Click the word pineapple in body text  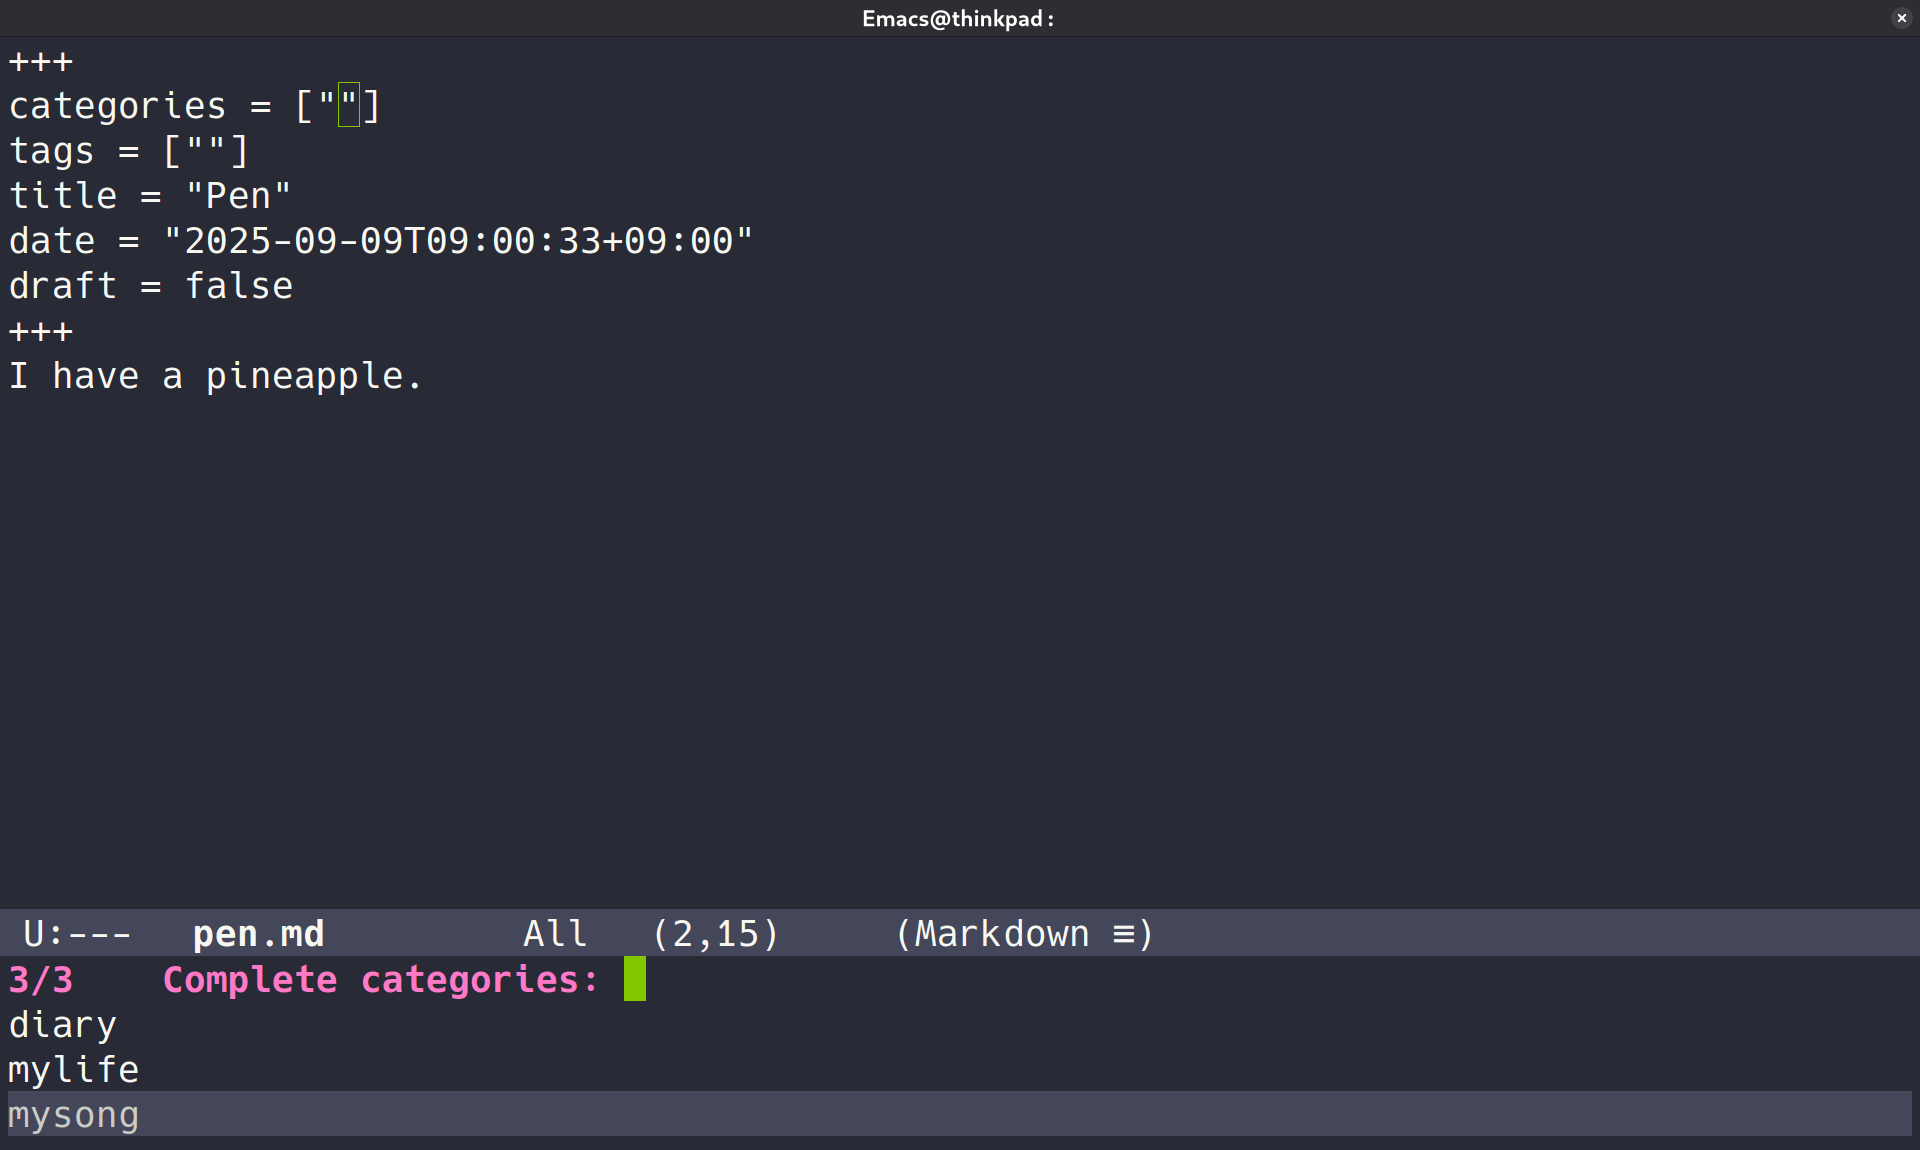click(x=304, y=376)
